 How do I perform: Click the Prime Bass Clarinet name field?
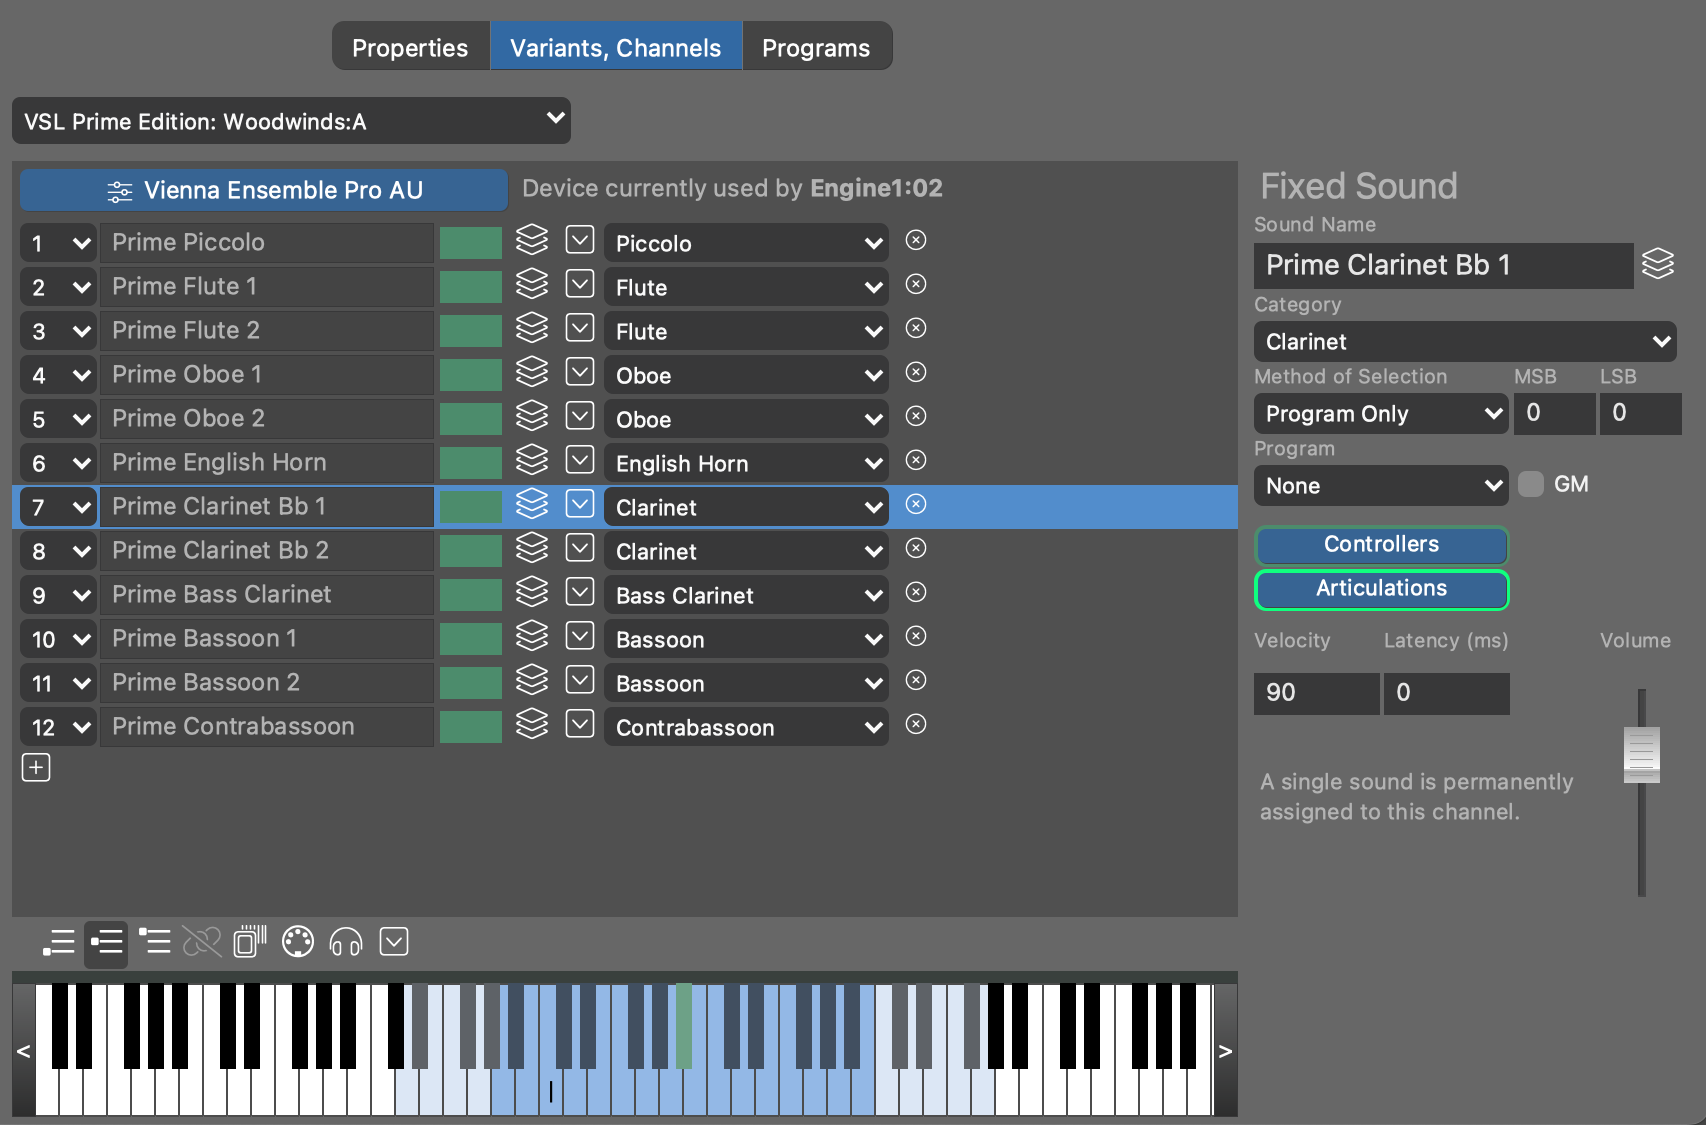point(266,595)
